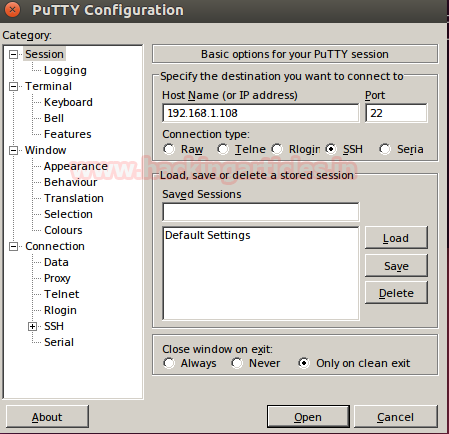
Task: Collapse the Window tree node
Action: tap(13, 151)
